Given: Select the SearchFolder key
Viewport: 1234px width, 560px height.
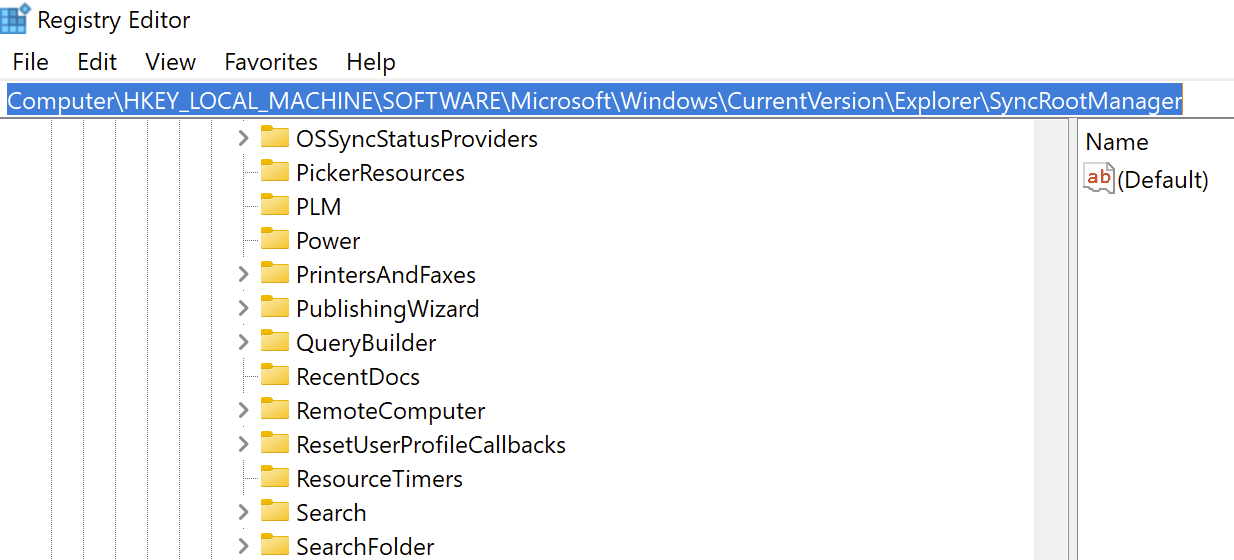Looking at the screenshot, I should tap(365, 546).
